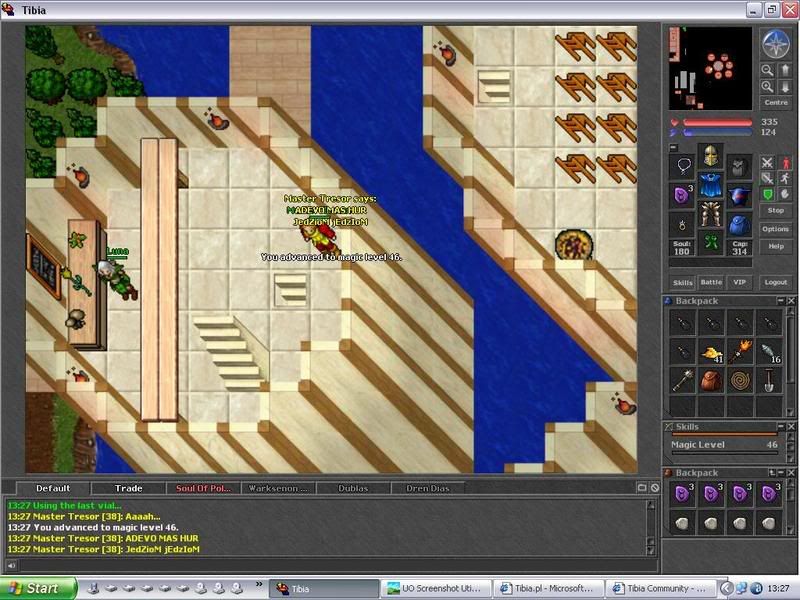Click the minimap compass rose
The image size is (800, 600).
point(776,43)
